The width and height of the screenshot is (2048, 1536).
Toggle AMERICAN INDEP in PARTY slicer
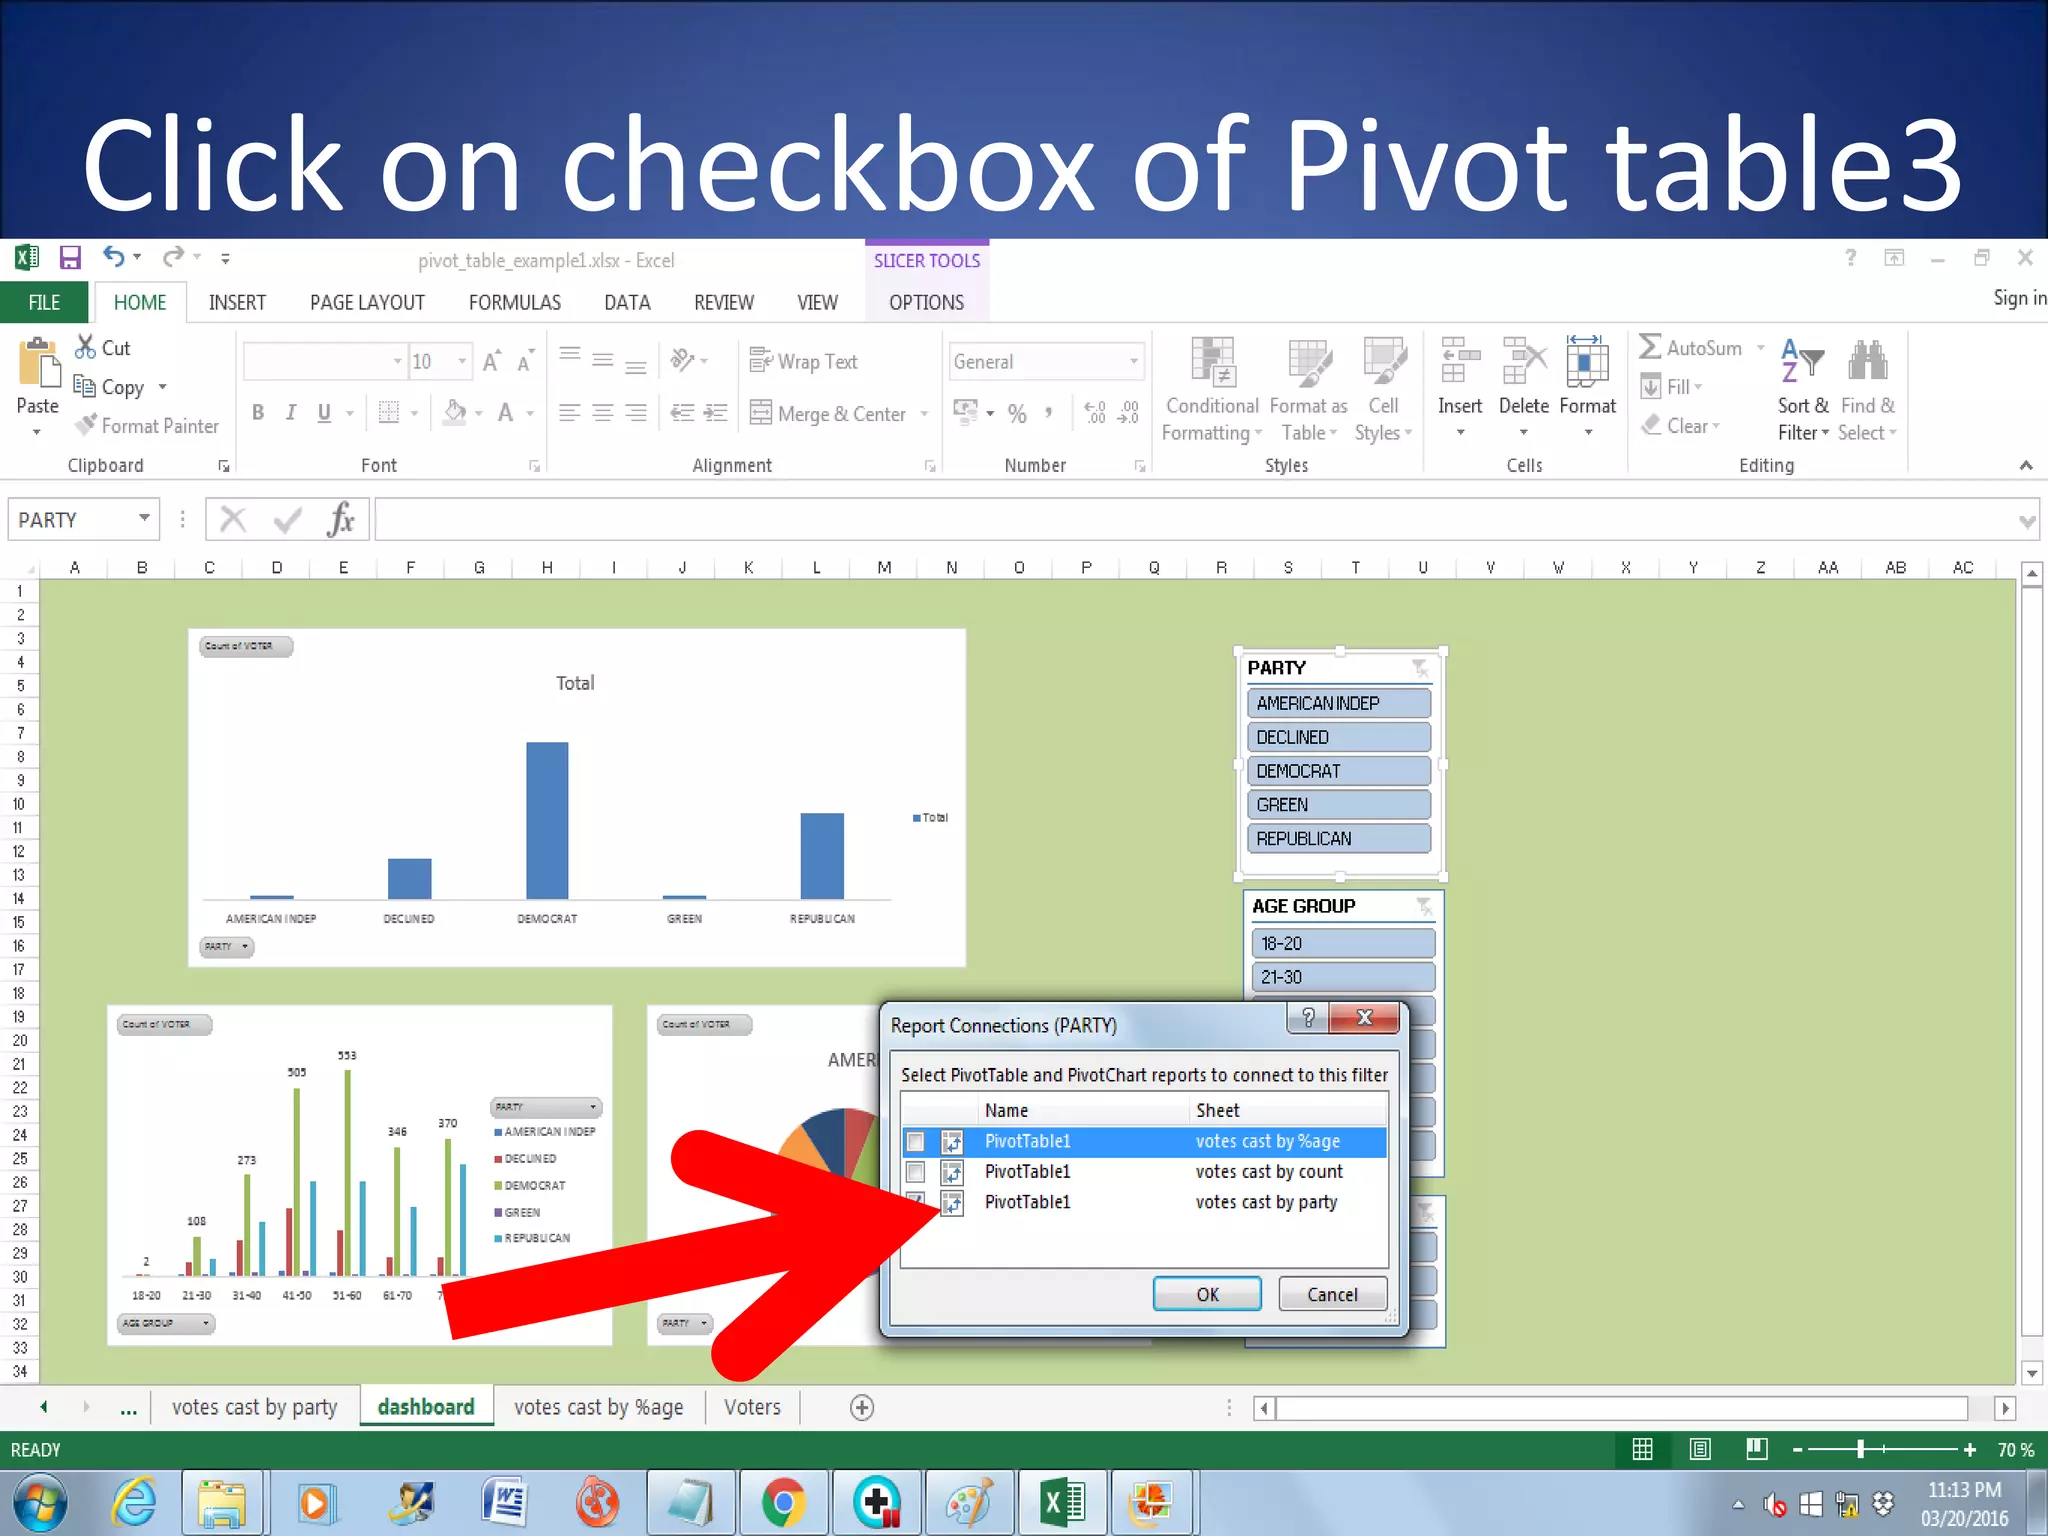click(1339, 703)
